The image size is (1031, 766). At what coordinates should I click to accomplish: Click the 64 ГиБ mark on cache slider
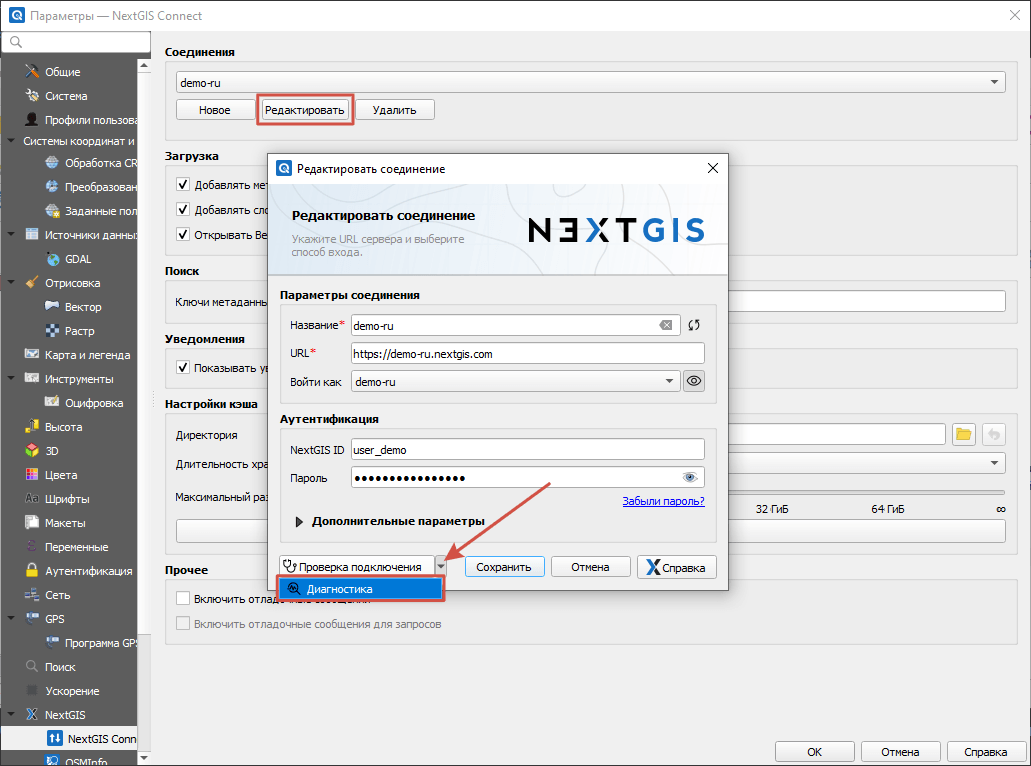[x=888, y=509]
